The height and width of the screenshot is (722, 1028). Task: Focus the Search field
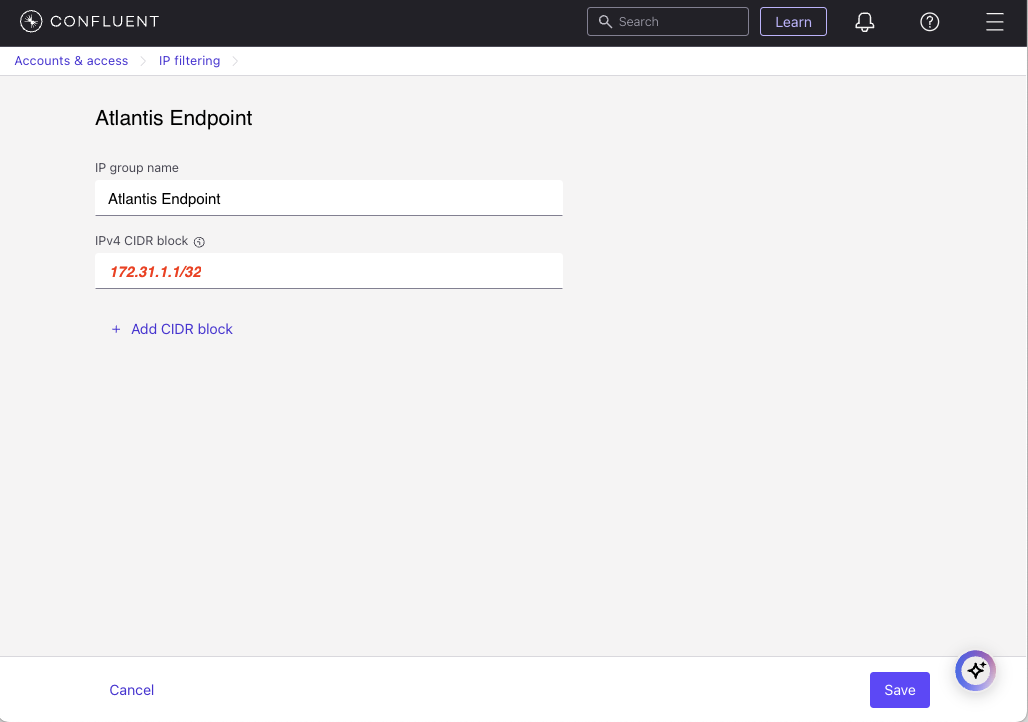667,22
